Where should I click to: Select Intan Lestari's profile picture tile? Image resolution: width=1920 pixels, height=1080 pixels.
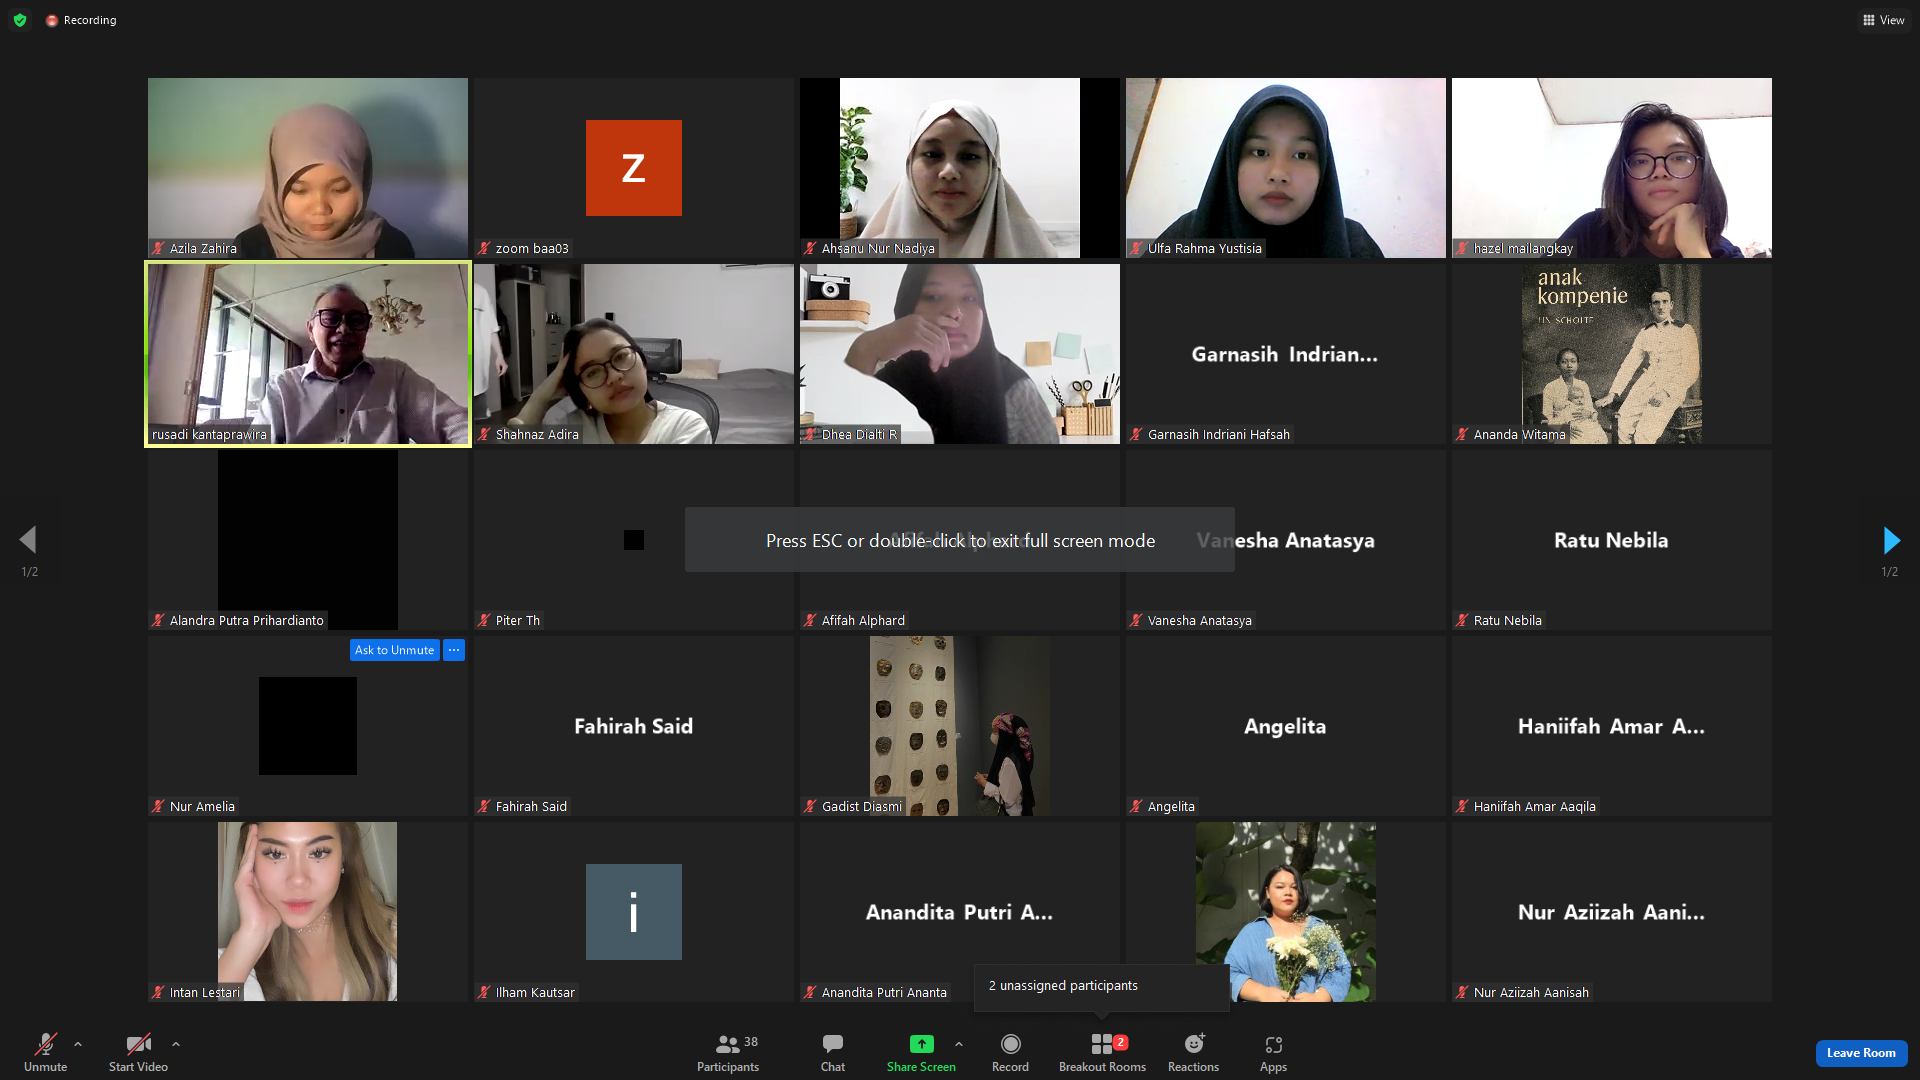[308, 912]
